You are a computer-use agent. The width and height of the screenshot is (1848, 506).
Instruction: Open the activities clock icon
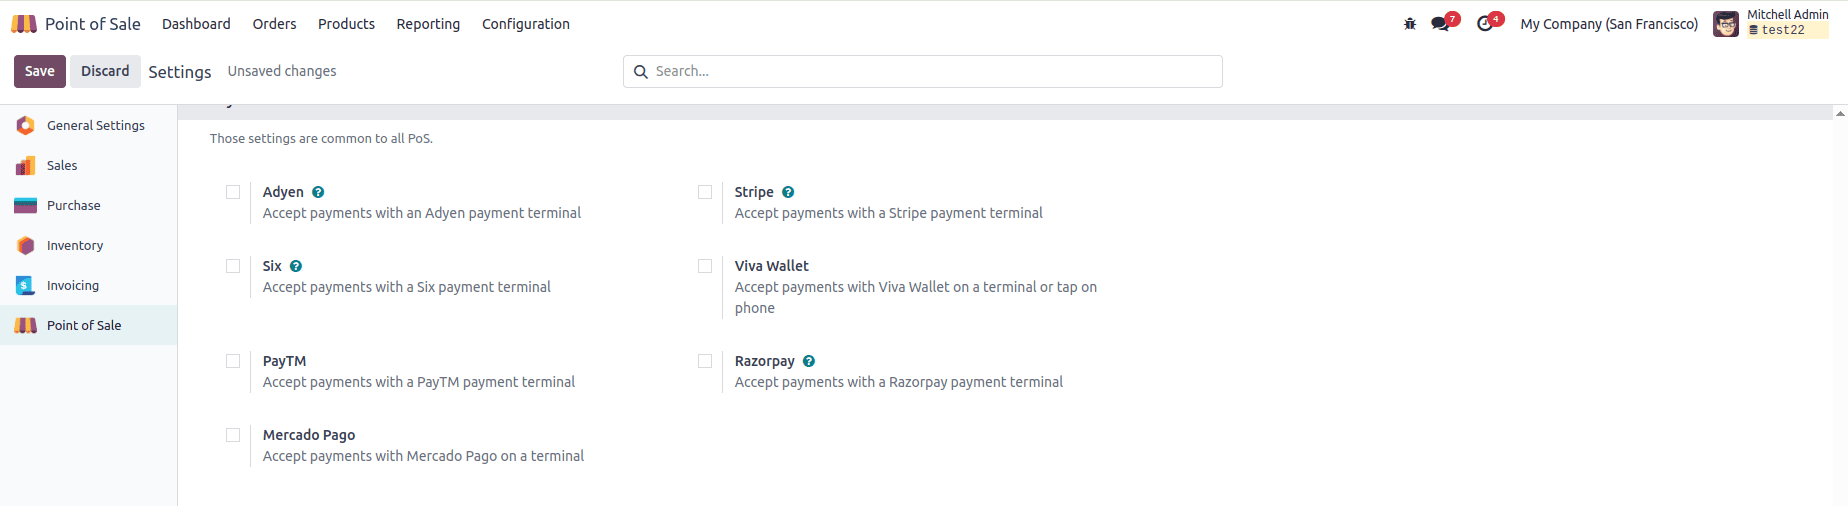[x=1485, y=24]
